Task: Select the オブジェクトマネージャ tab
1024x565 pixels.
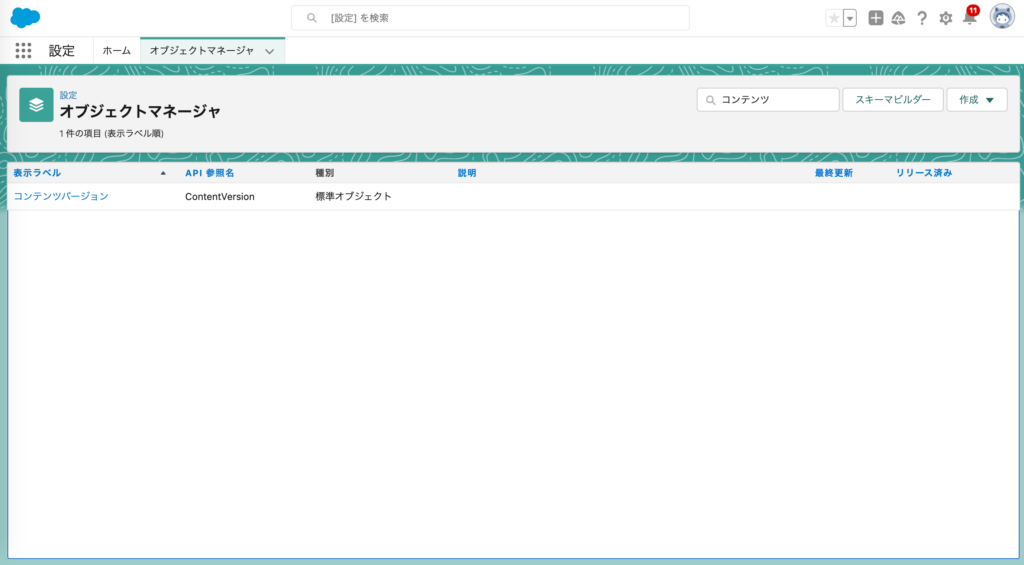Action: [201, 50]
